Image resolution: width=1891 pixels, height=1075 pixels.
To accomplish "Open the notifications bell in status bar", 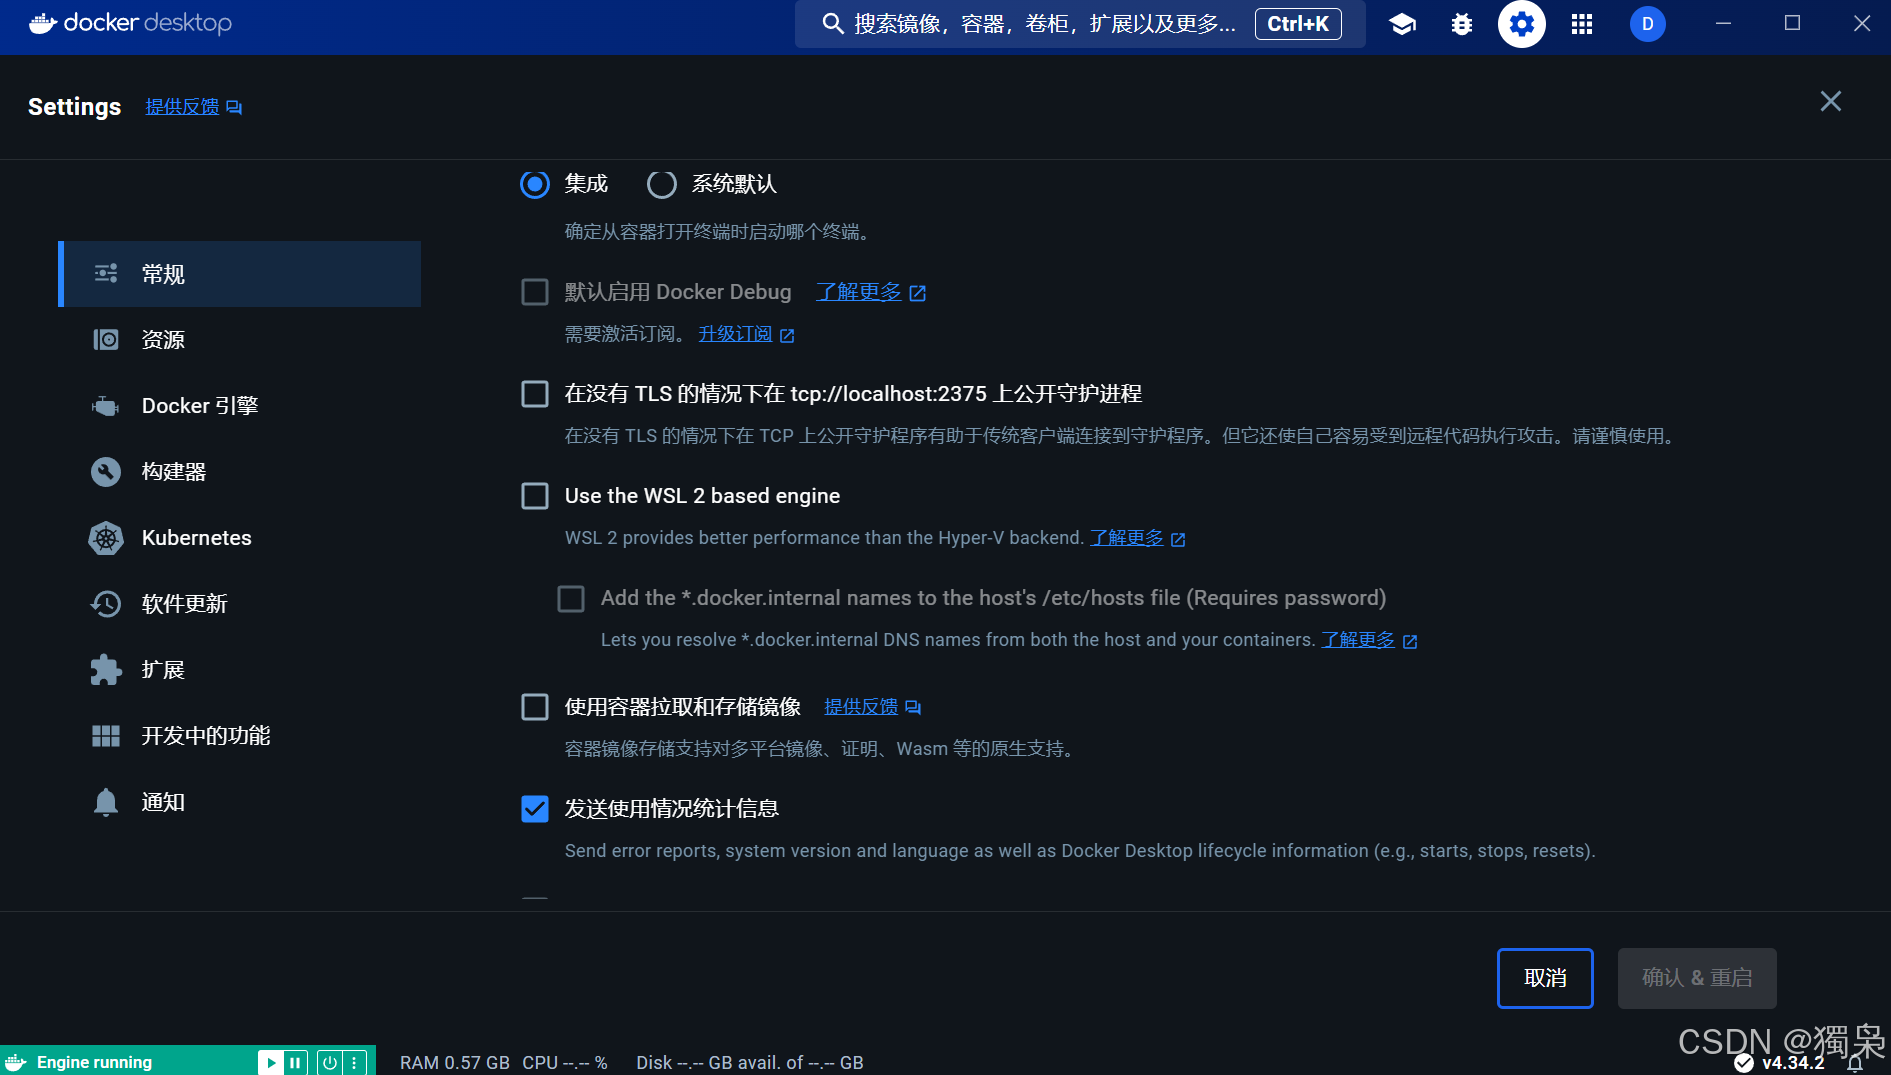I will point(1856,1063).
